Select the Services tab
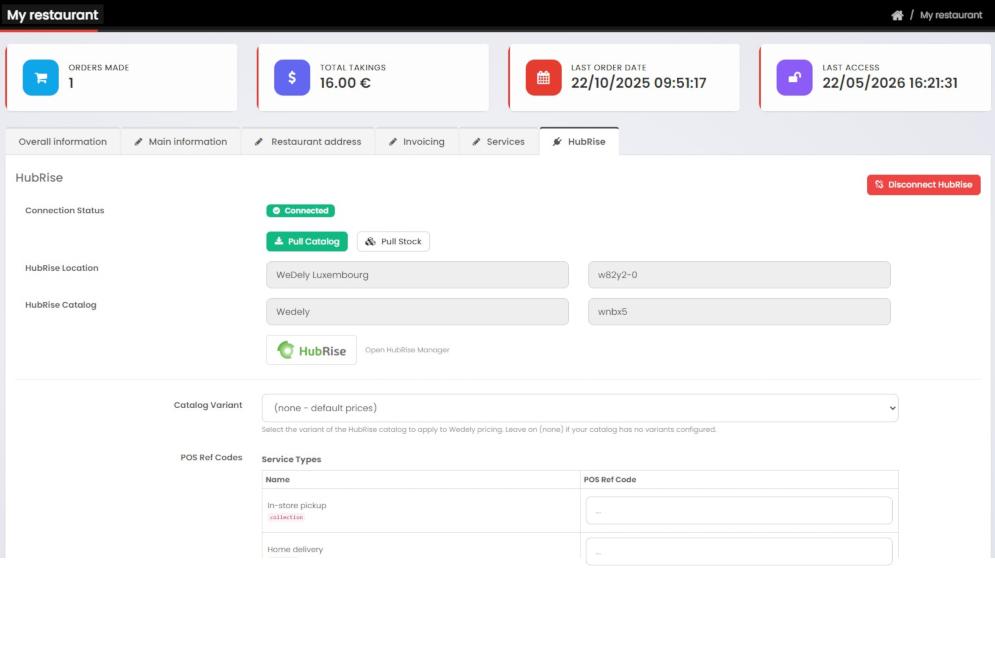 499,142
